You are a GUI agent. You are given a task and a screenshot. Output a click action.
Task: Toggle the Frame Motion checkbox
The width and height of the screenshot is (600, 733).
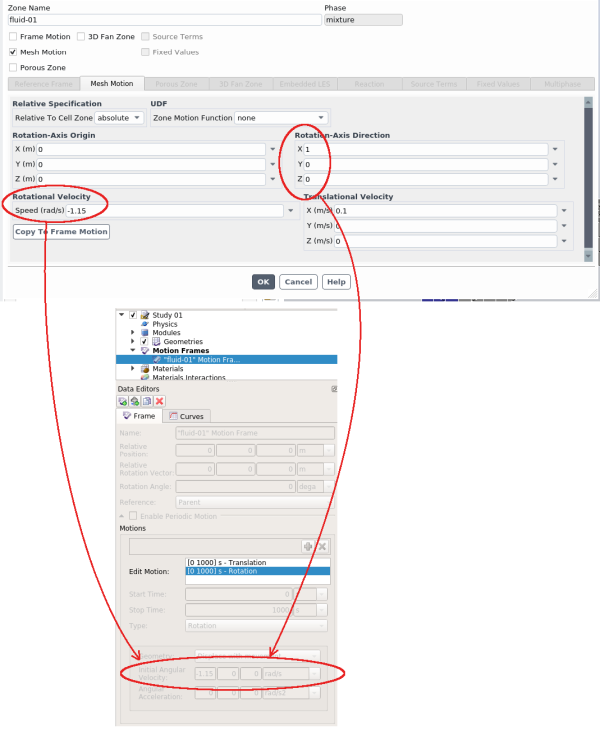pyautogui.click(x=13, y=36)
